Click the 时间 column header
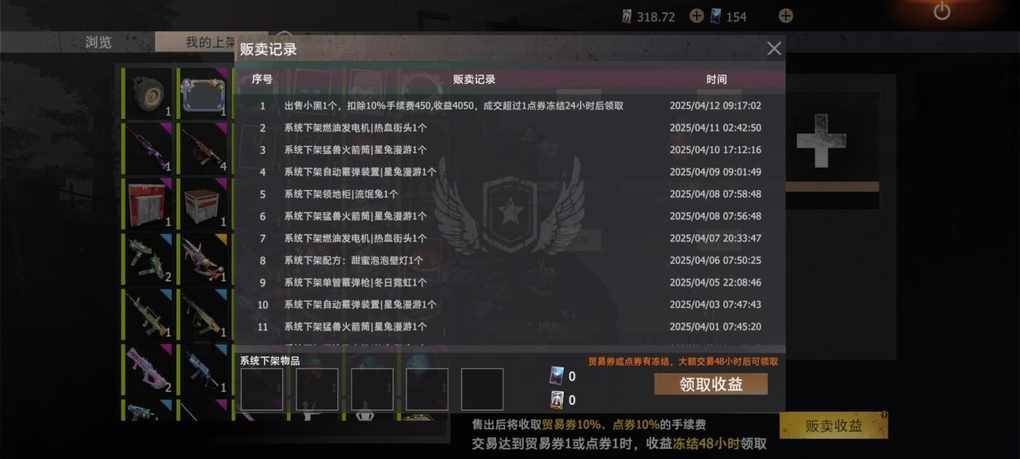The image size is (1020, 459). pyautogui.click(x=716, y=79)
